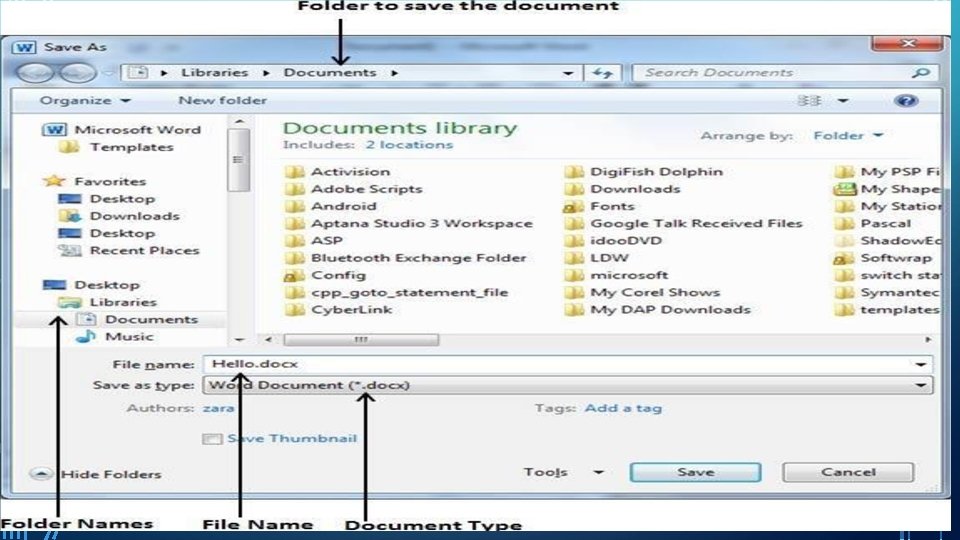Open the Organize dropdown menu
This screenshot has height=540, width=960.
(84, 100)
